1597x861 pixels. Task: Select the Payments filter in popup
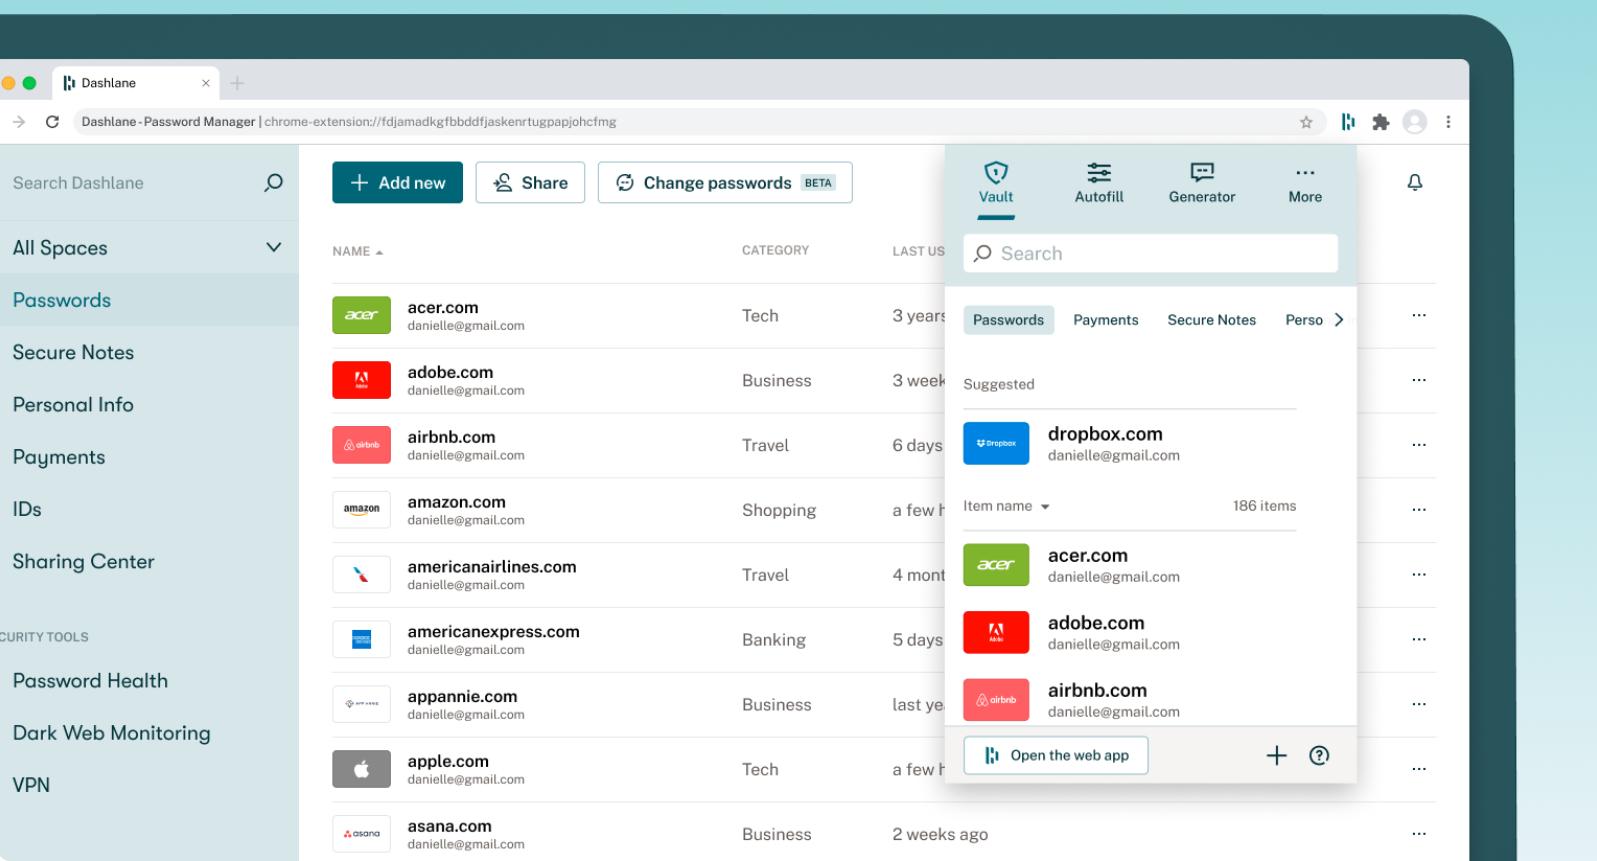click(1106, 320)
